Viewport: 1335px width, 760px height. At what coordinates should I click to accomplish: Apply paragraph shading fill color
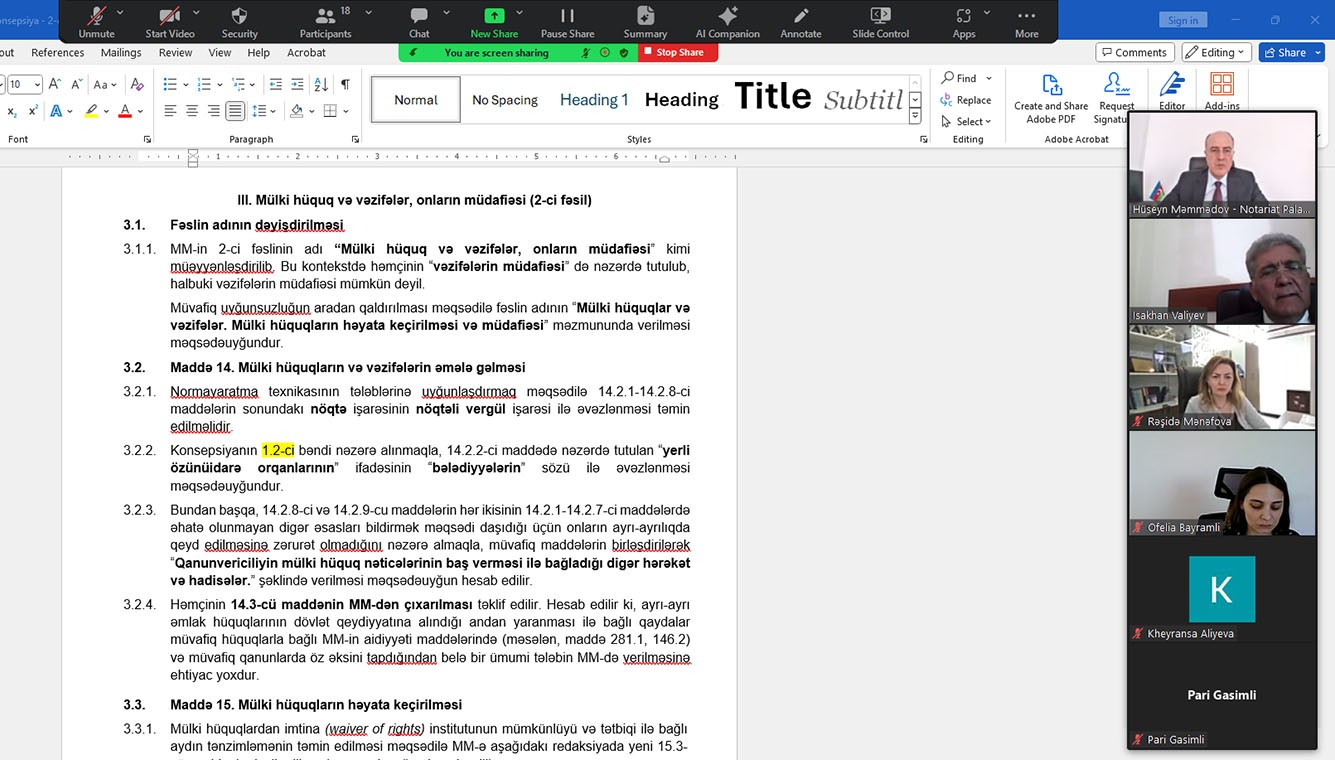[297, 111]
